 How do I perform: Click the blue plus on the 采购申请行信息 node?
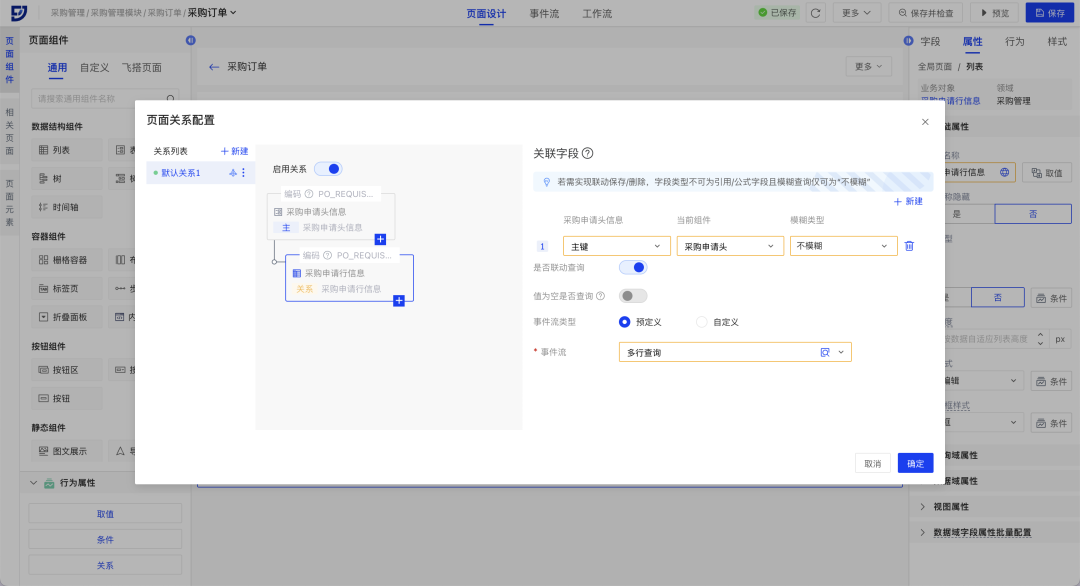pos(399,300)
